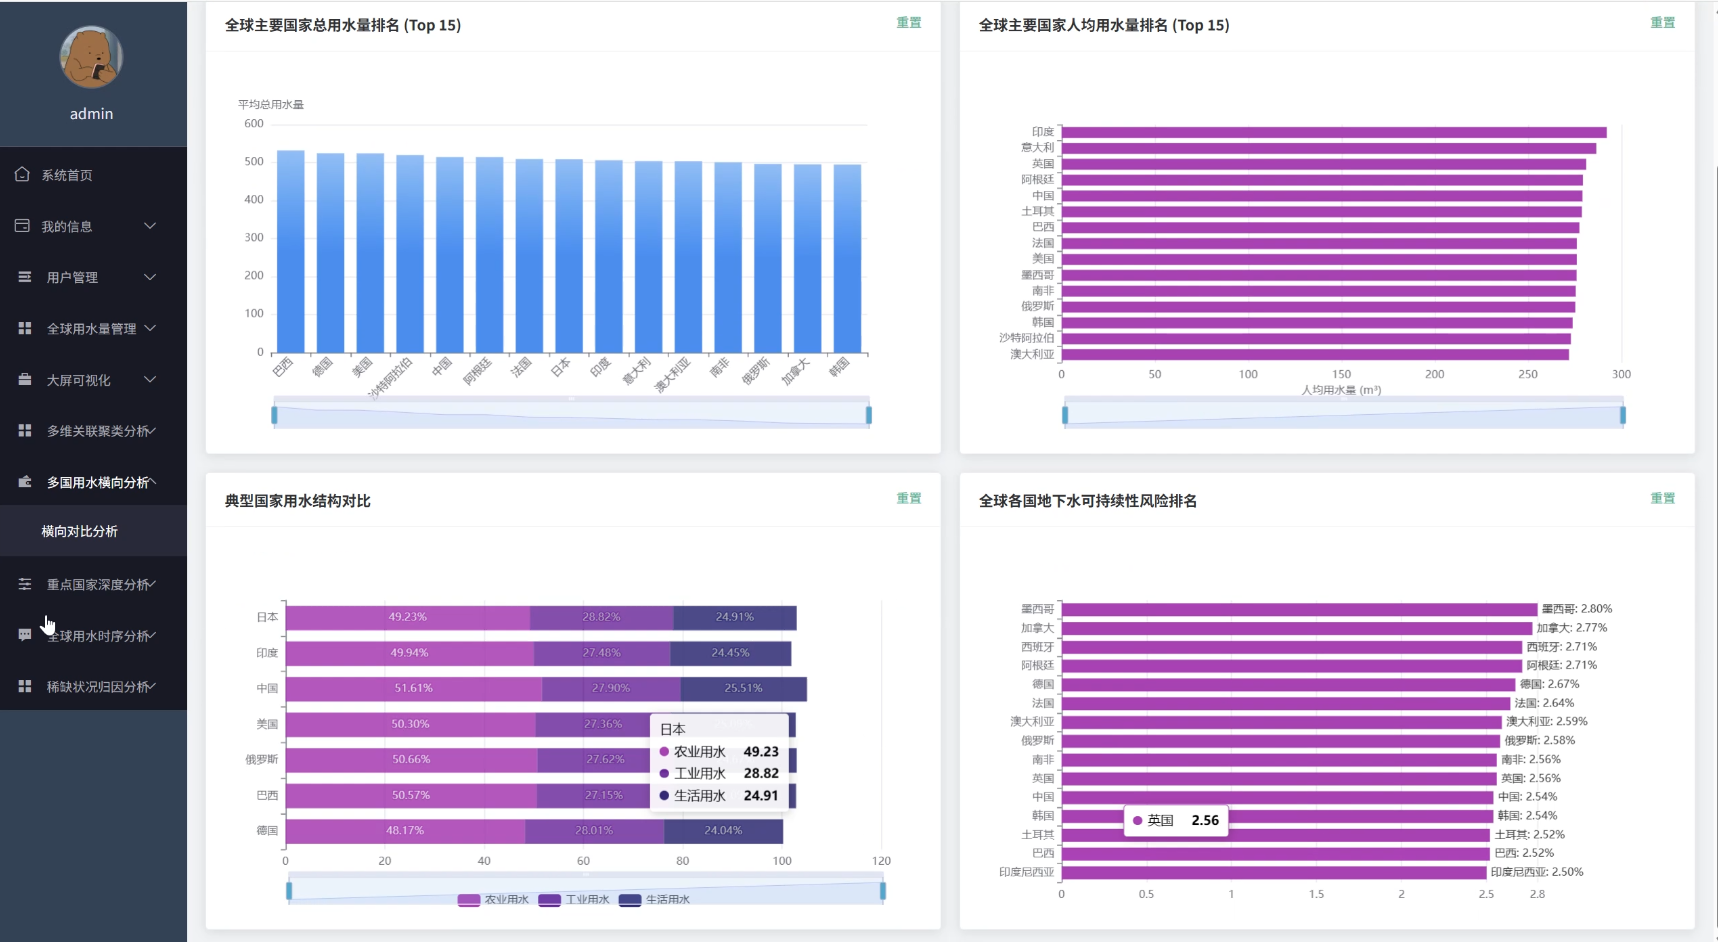Image resolution: width=1718 pixels, height=942 pixels.
Task: Click the 巴西 bar in total water chart
Action: (x=291, y=251)
